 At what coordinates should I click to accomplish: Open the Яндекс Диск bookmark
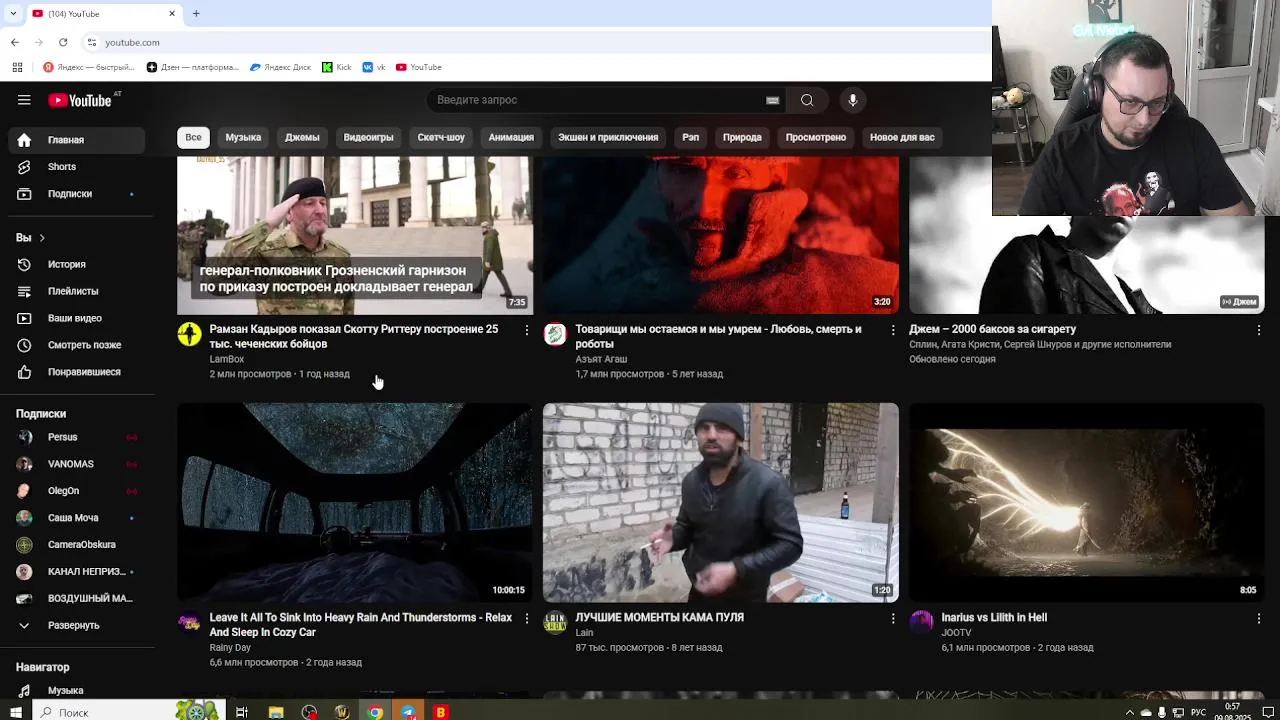click(280, 67)
